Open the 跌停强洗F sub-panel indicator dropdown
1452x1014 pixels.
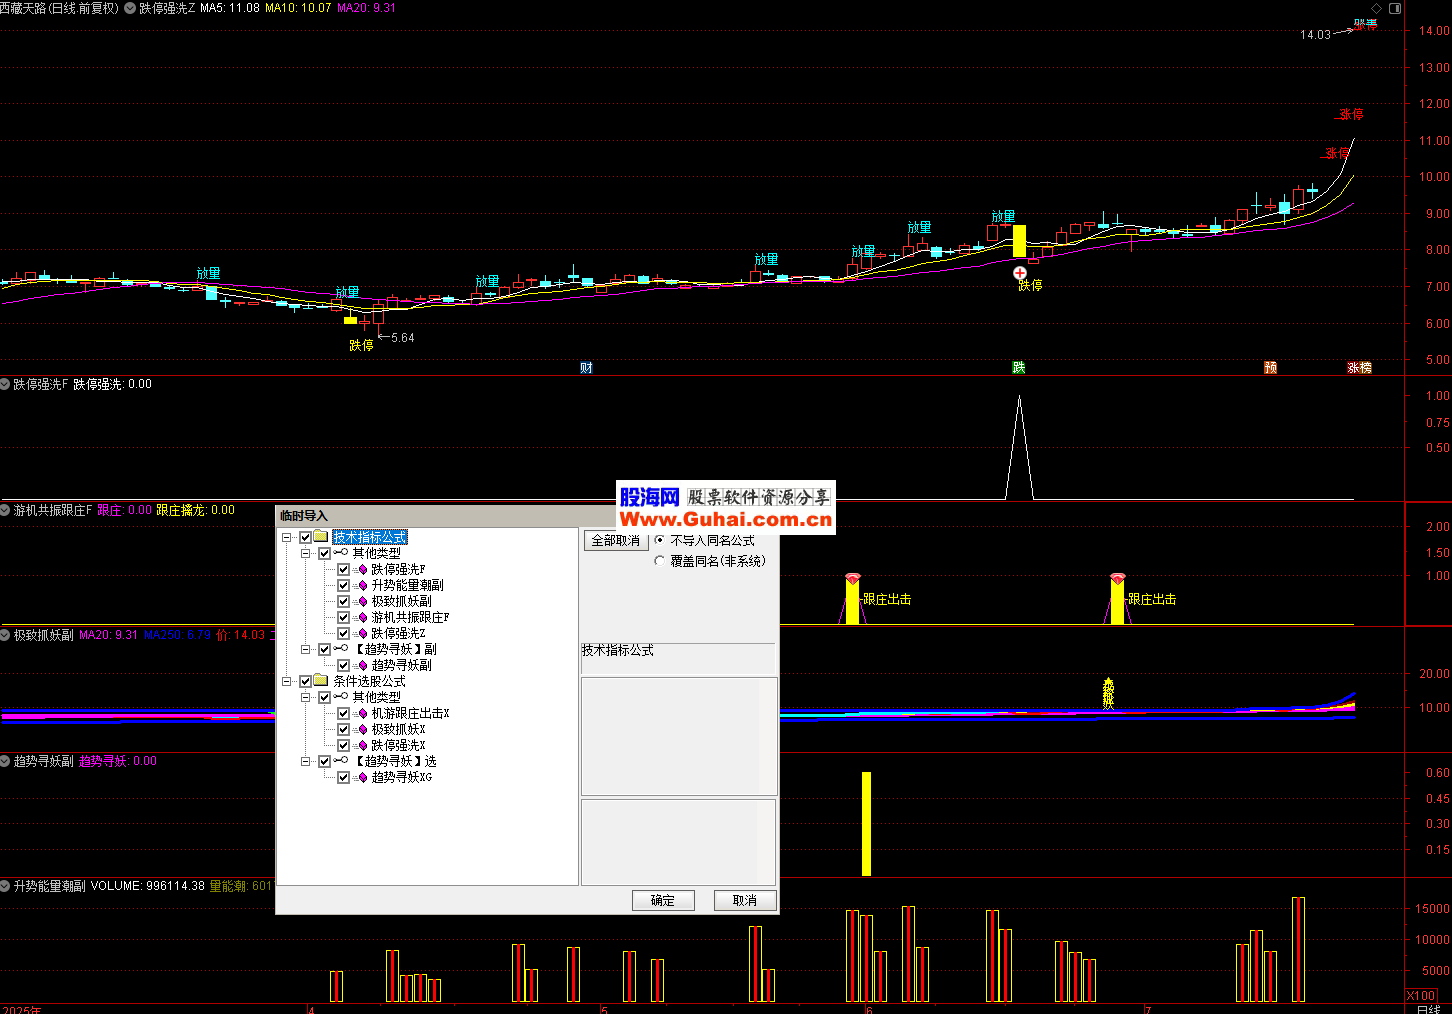tap(5, 384)
